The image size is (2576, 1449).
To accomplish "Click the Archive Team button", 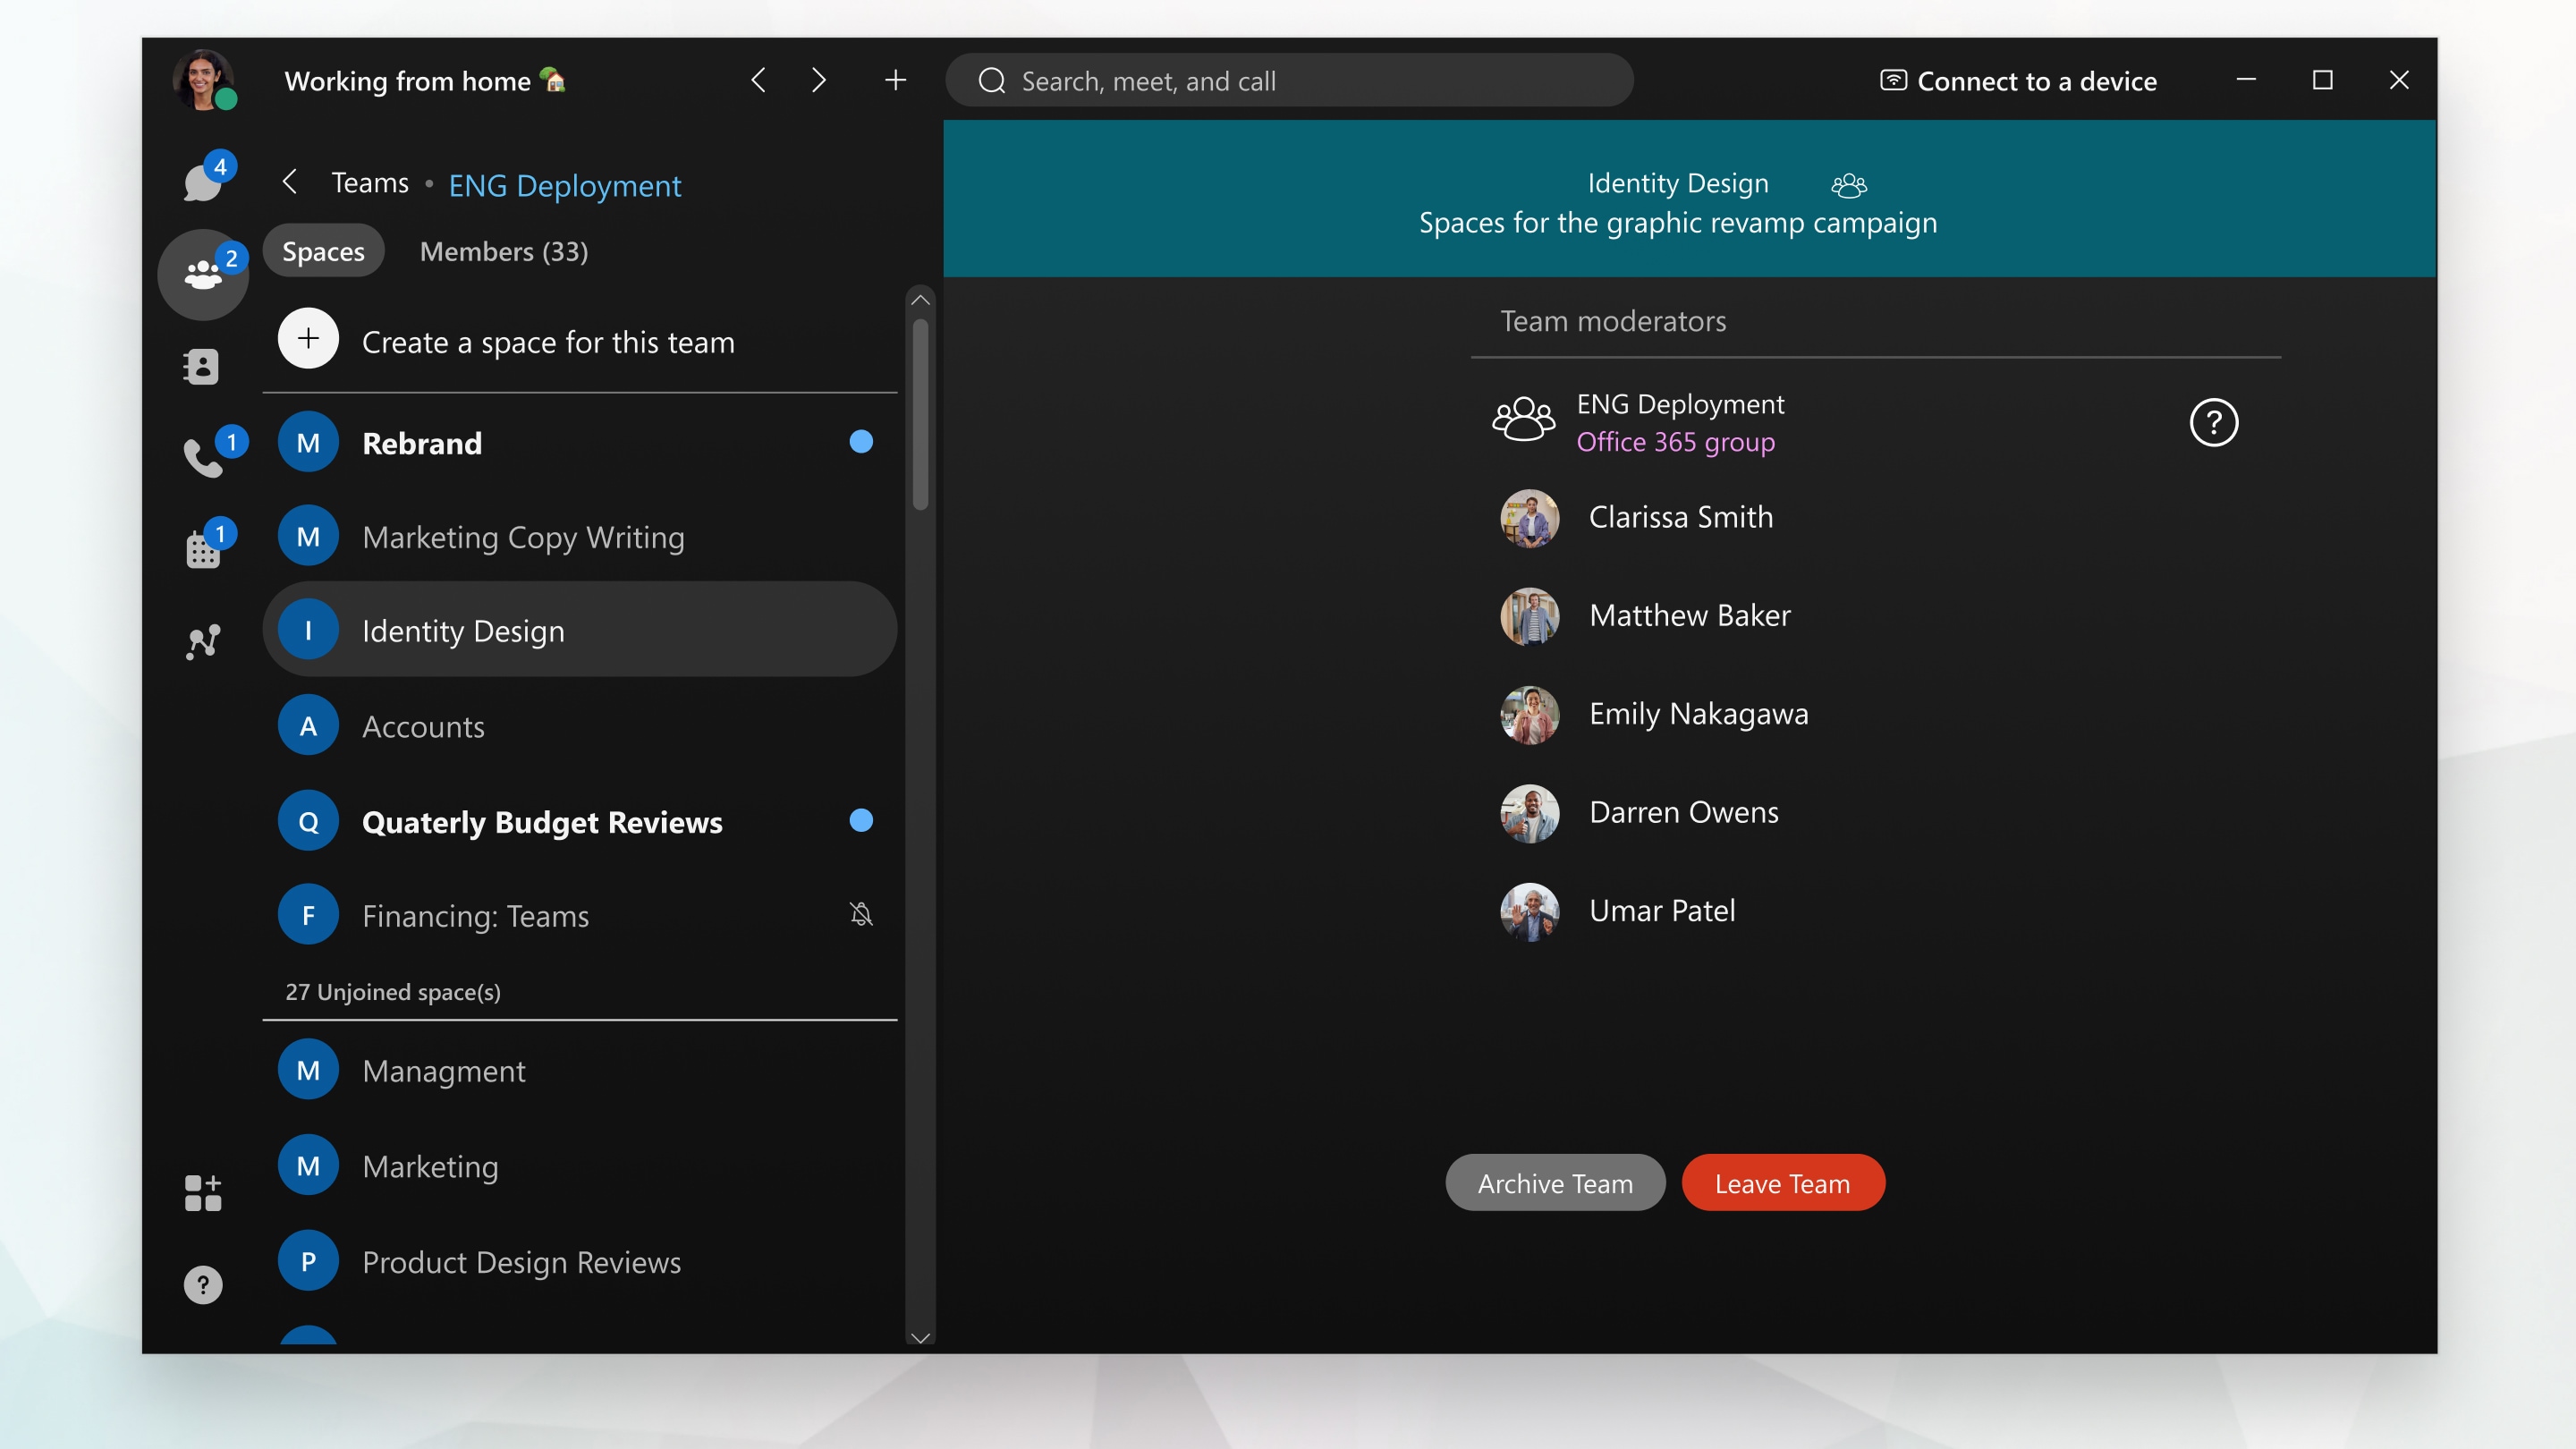I will pos(1554,1182).
